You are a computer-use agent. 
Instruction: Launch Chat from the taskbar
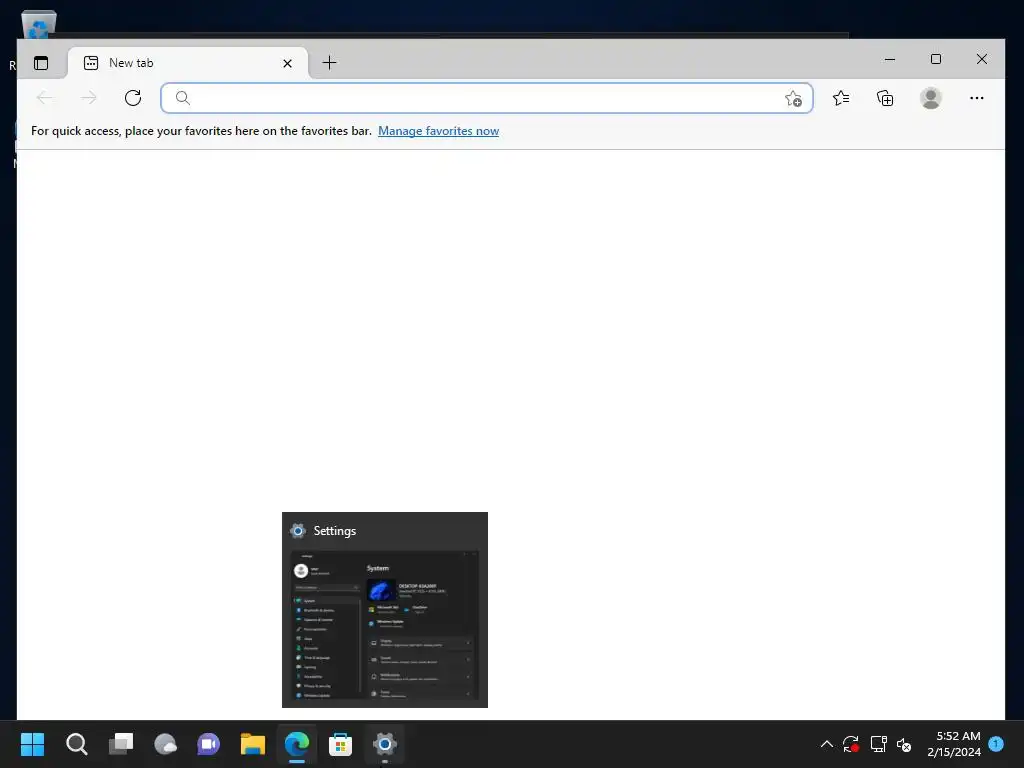pos(209,744)
